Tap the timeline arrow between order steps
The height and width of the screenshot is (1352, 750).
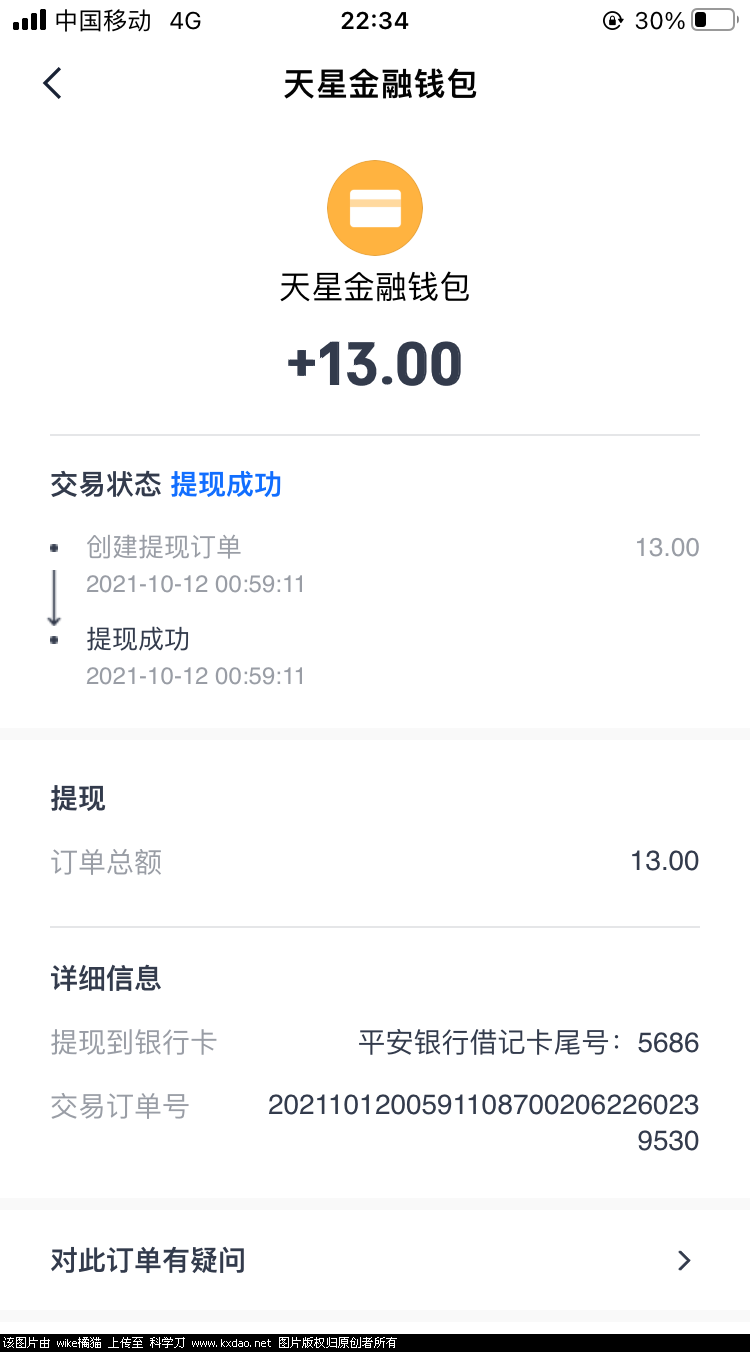coord(54,598)
